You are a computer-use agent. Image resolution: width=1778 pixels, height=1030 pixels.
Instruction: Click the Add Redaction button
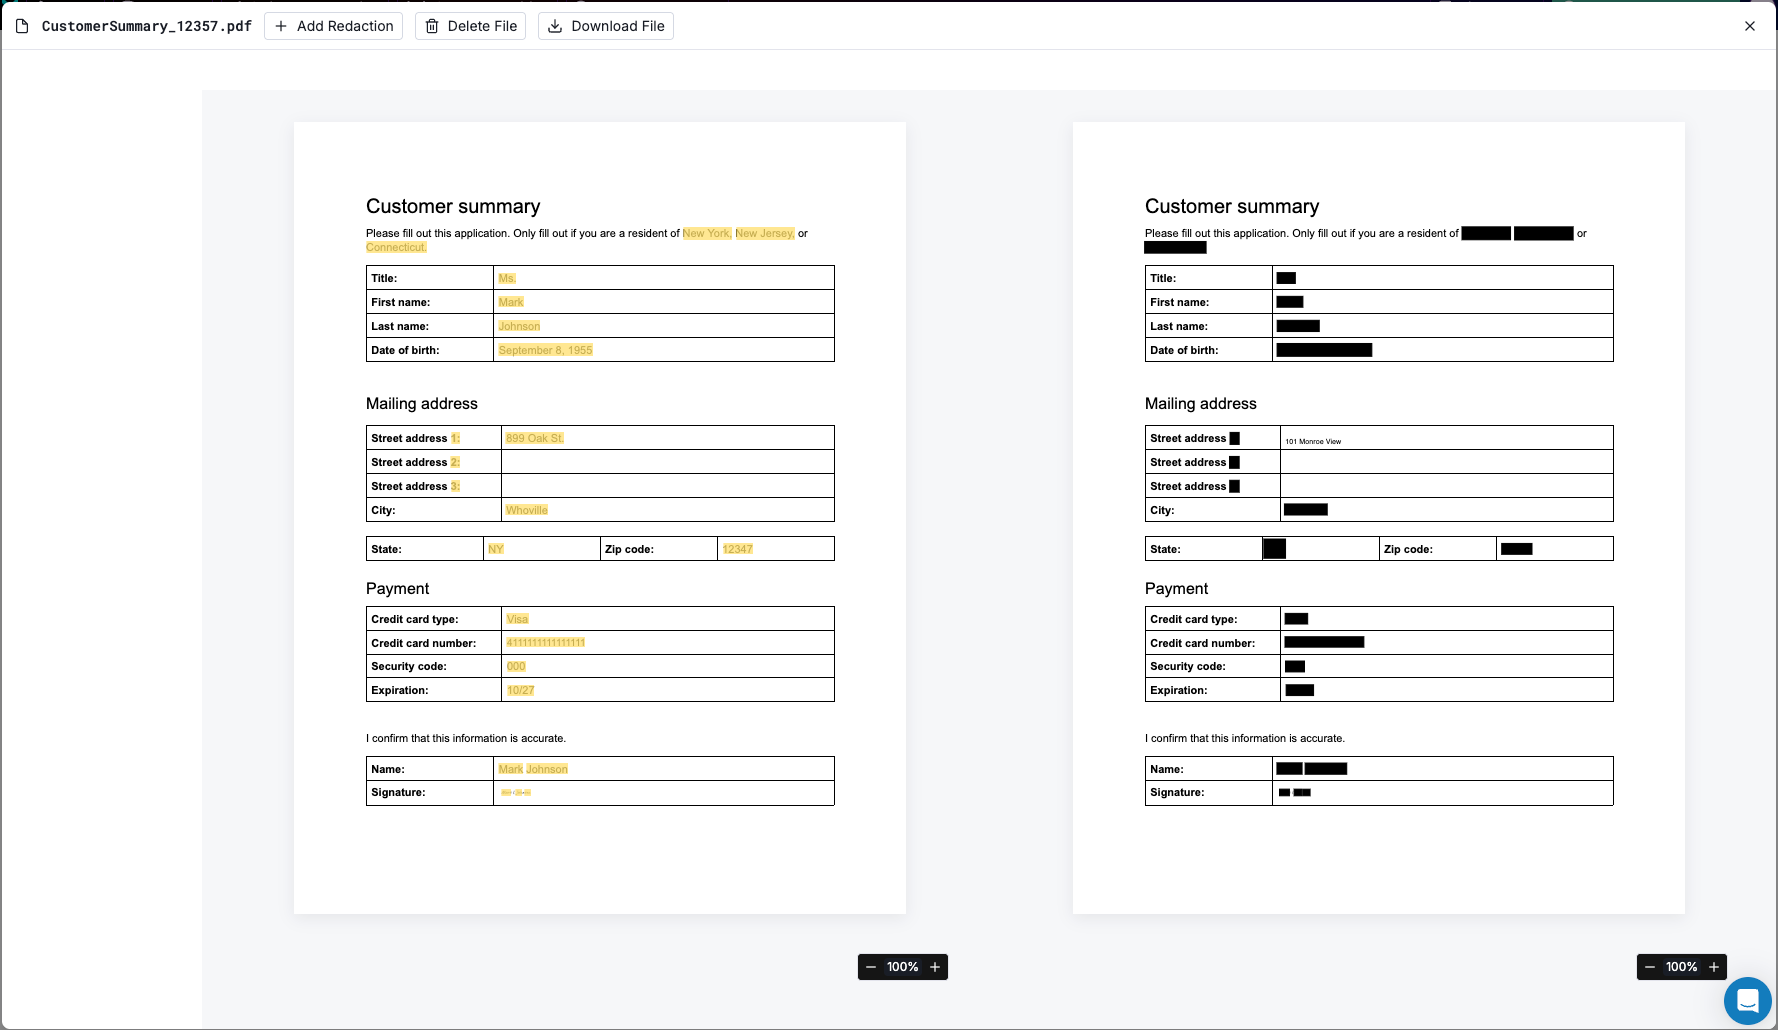(333, 26)
